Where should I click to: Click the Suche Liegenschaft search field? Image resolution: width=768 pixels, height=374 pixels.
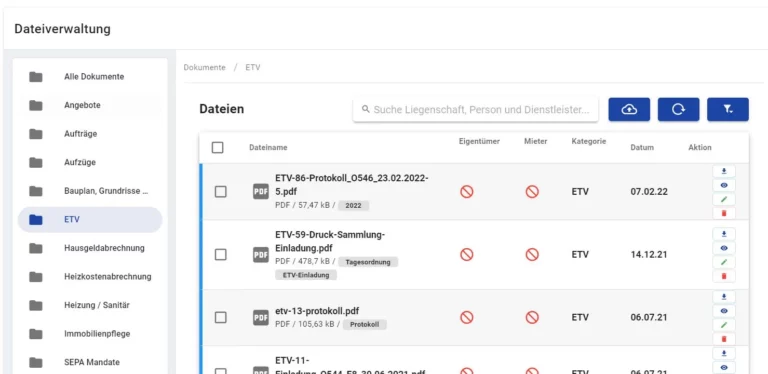click(x=475, y=110)
